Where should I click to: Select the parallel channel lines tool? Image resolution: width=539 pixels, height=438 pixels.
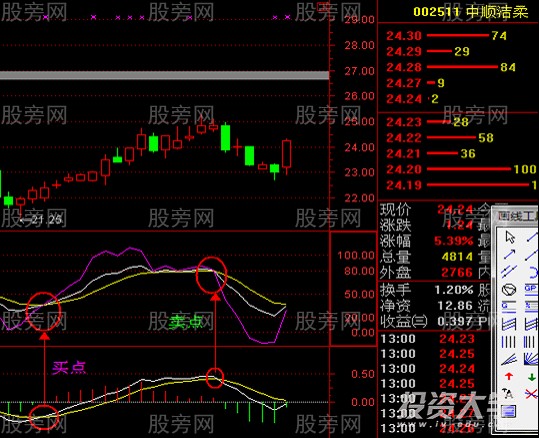point(509,324)
